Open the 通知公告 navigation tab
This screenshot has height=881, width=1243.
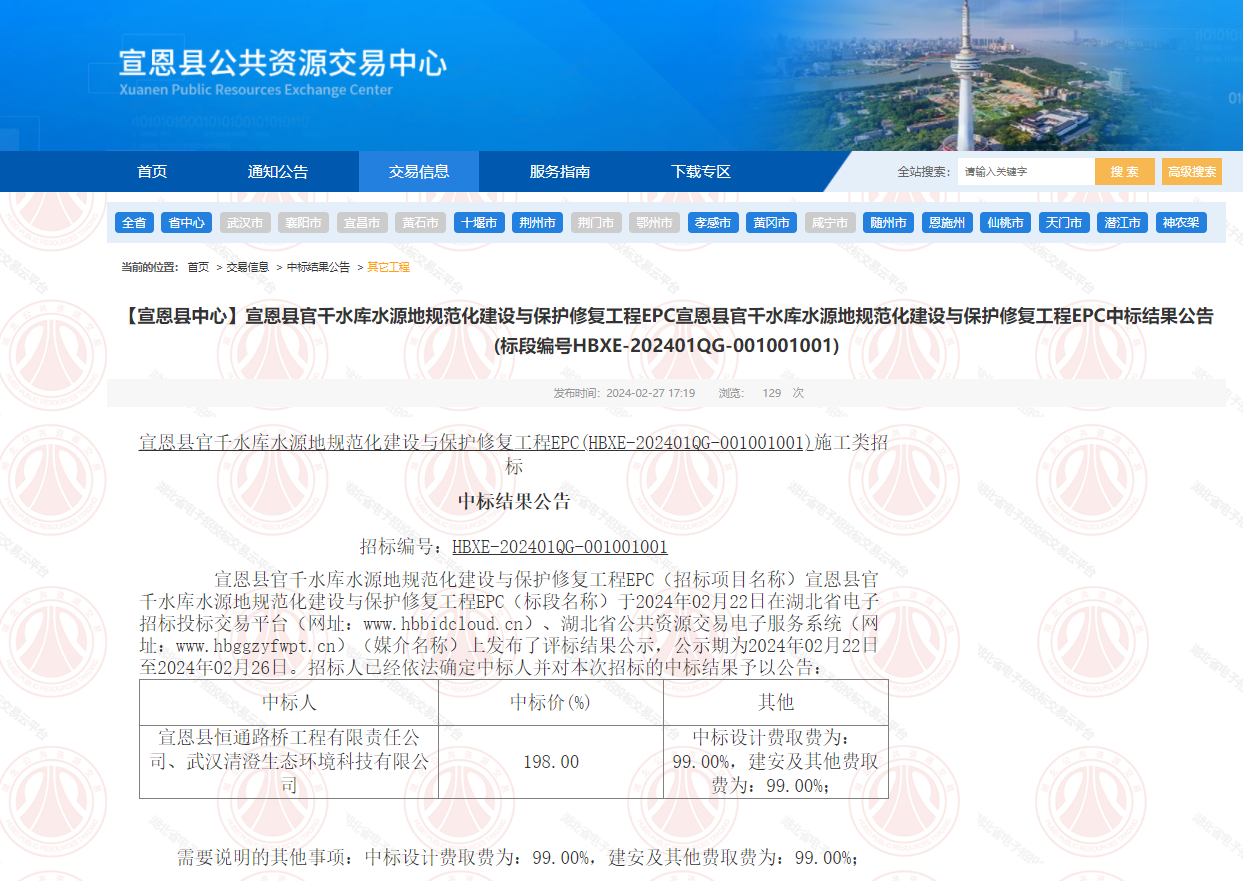tap(278, 171)
